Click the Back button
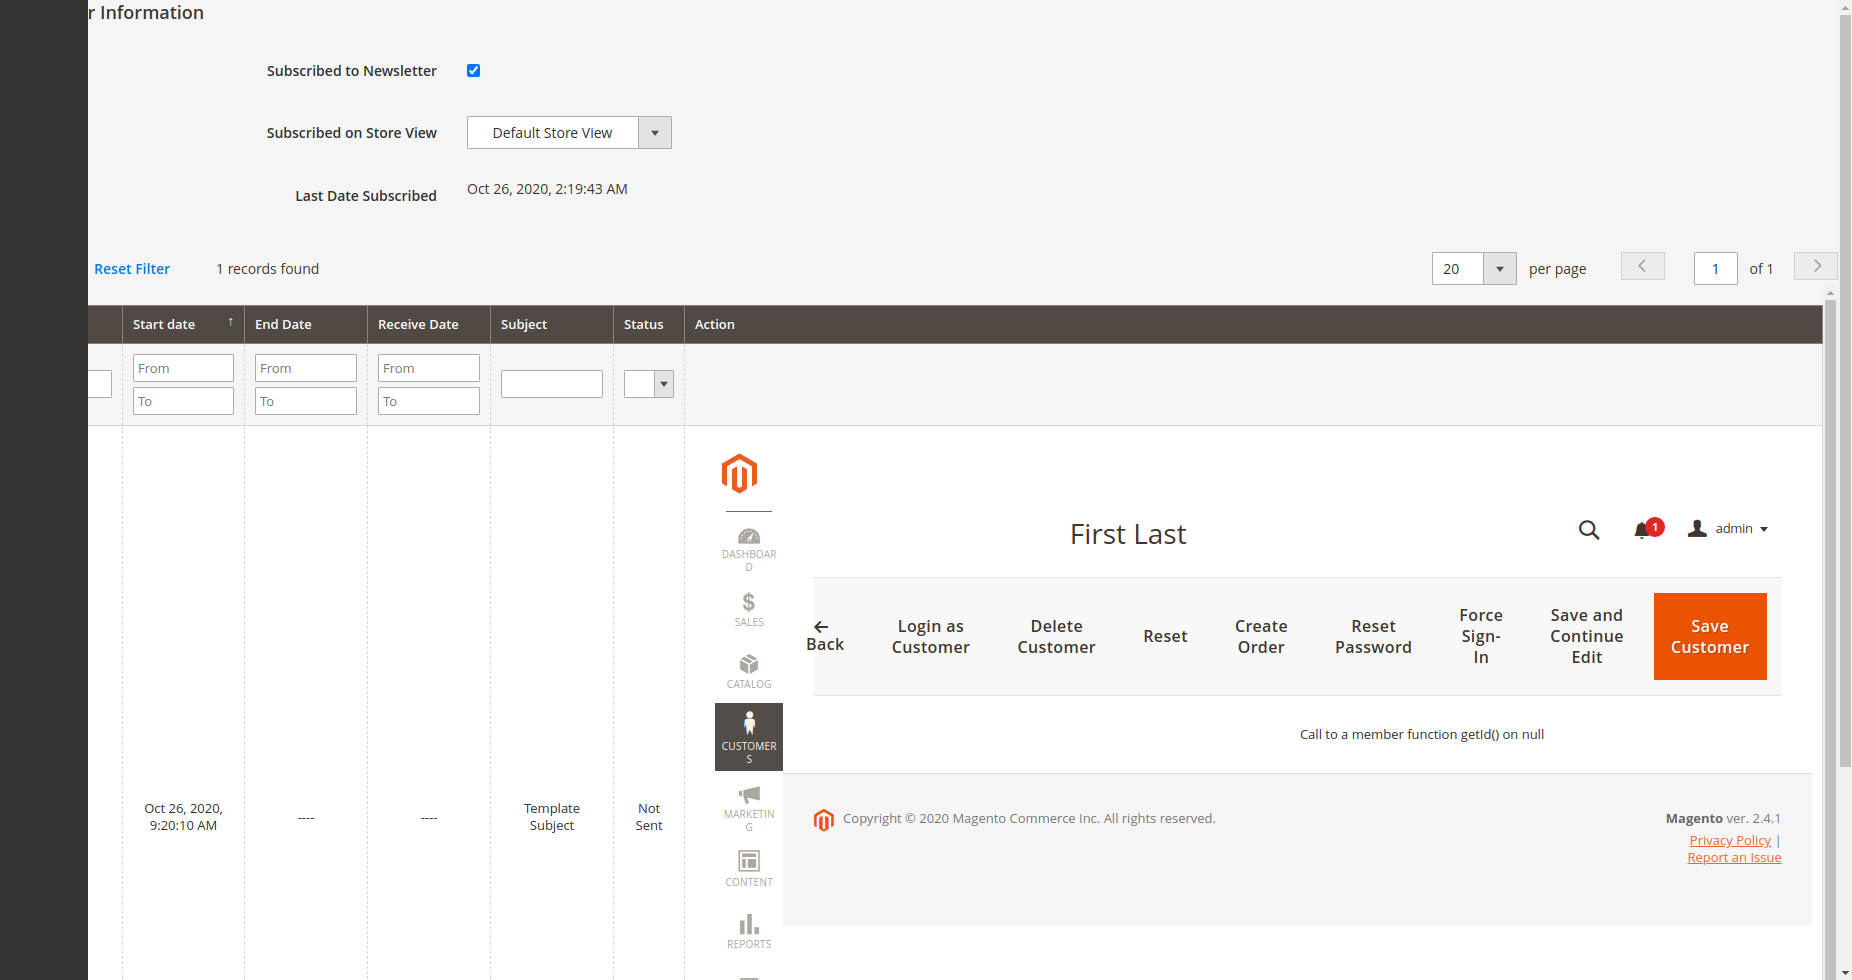This screenshot has height=980, width=1852. (x=825, y=636)
